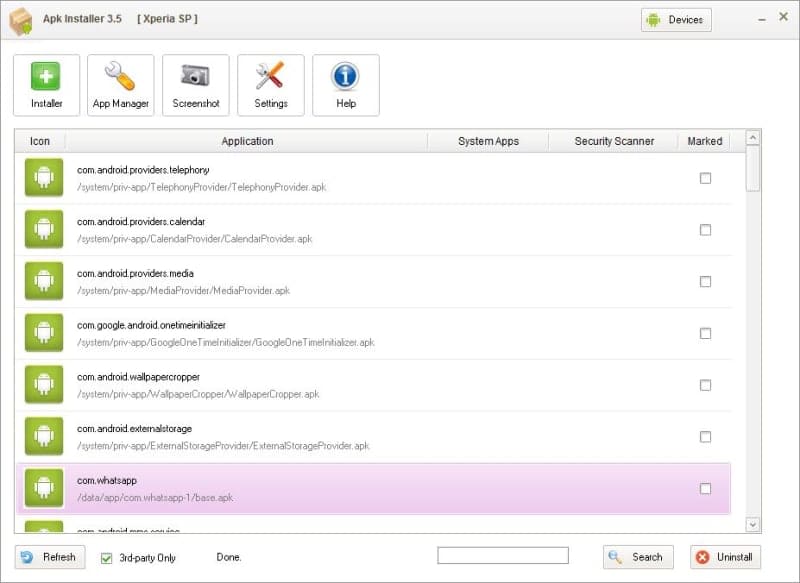Select com.android.externalstorage package name
Image resolution: width=800 pixels, height=583 pixels.
134,429
